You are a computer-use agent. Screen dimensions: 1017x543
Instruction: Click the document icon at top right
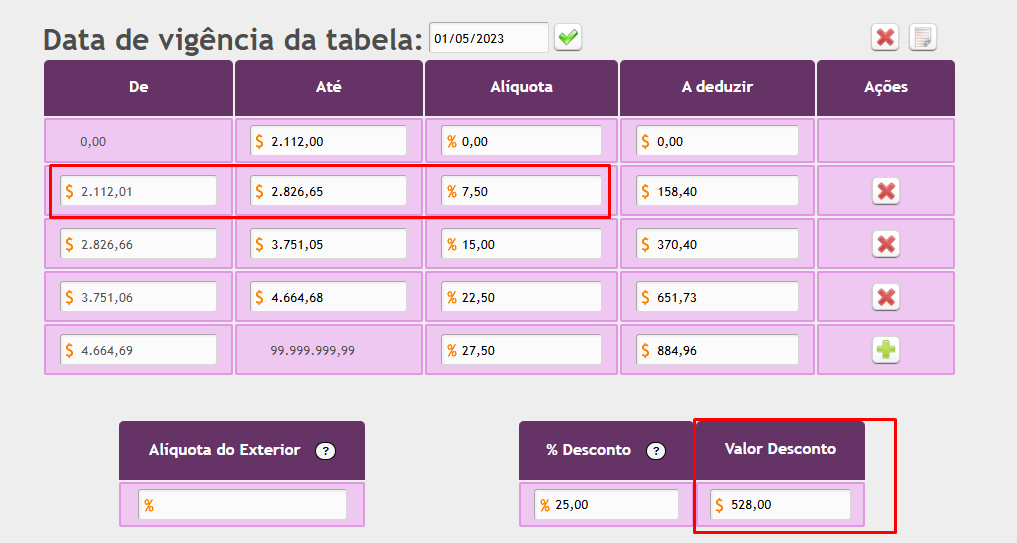click(923, 38)
